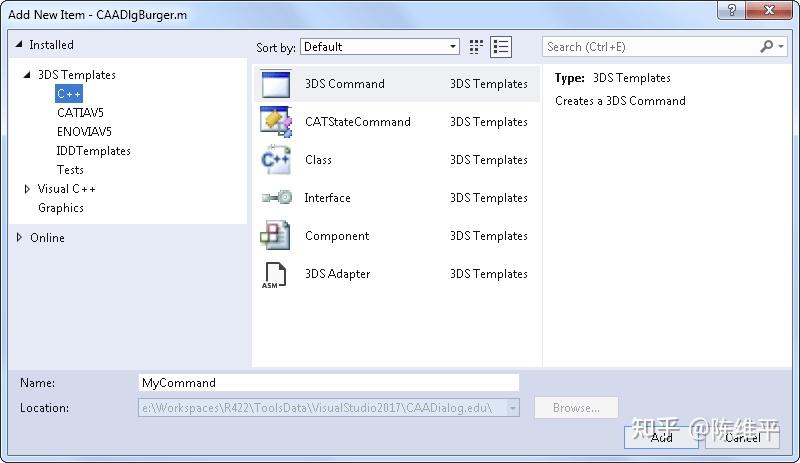Open the Location path dropdown arrow

512,408
